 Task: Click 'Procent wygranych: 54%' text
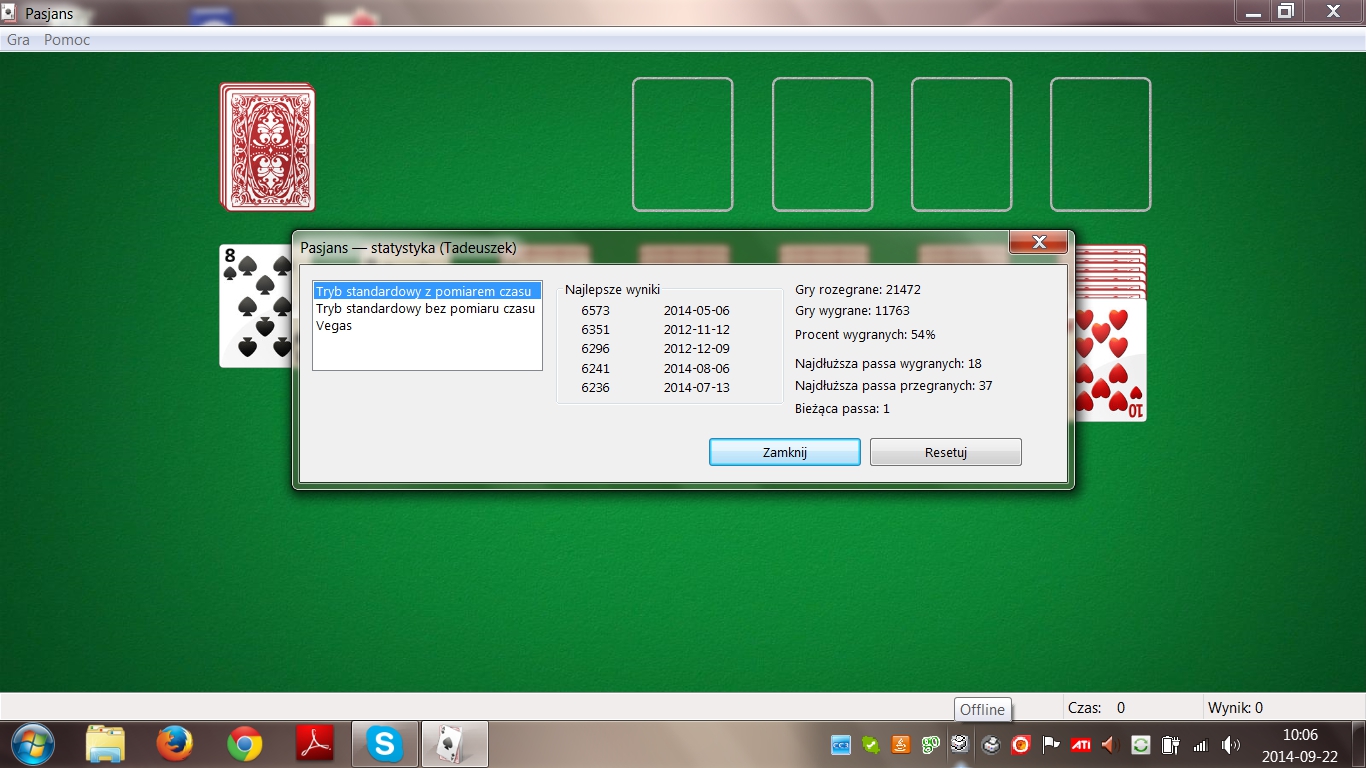point(865,334)
